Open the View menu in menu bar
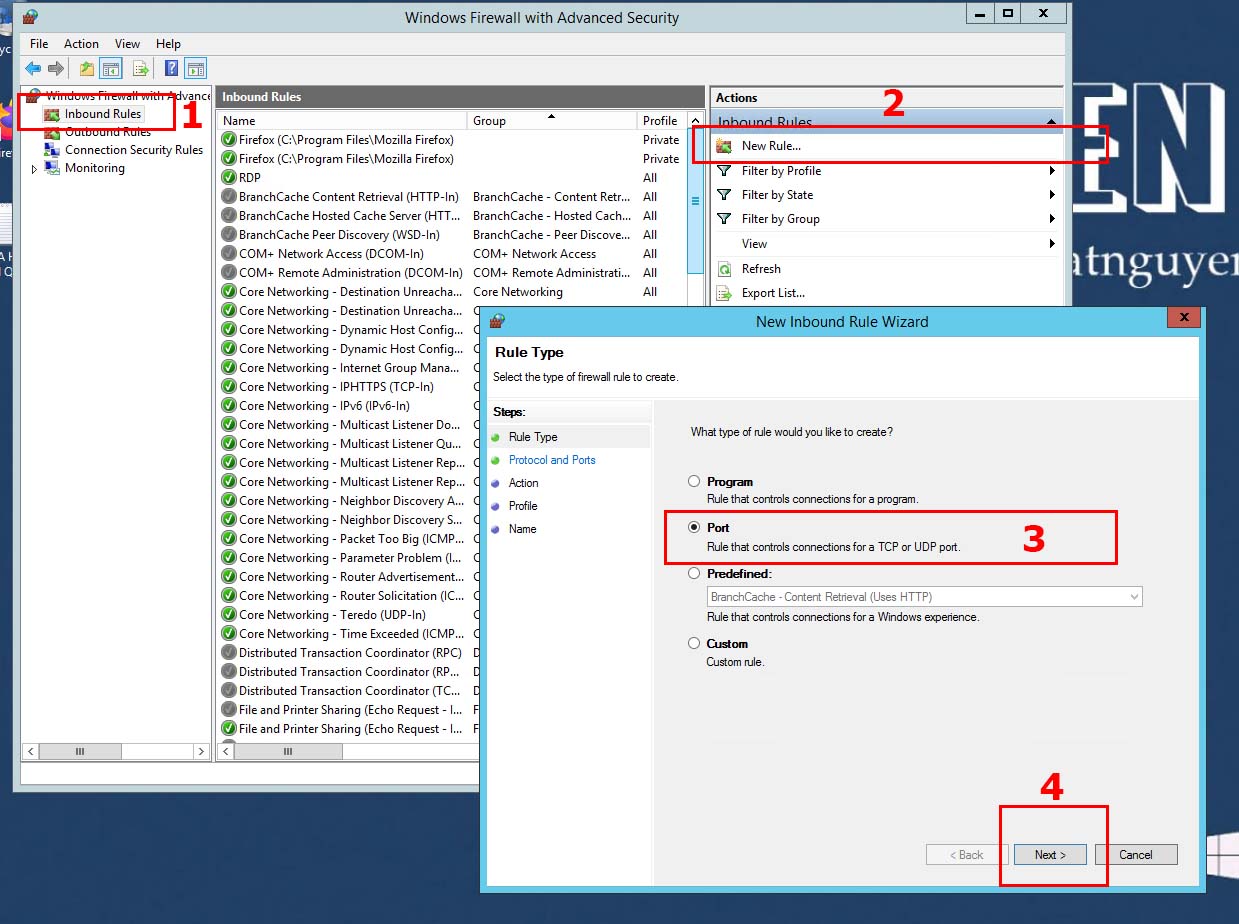Image resolution: width=1239 pixels, height=924 pixels. tap(127, 44)
